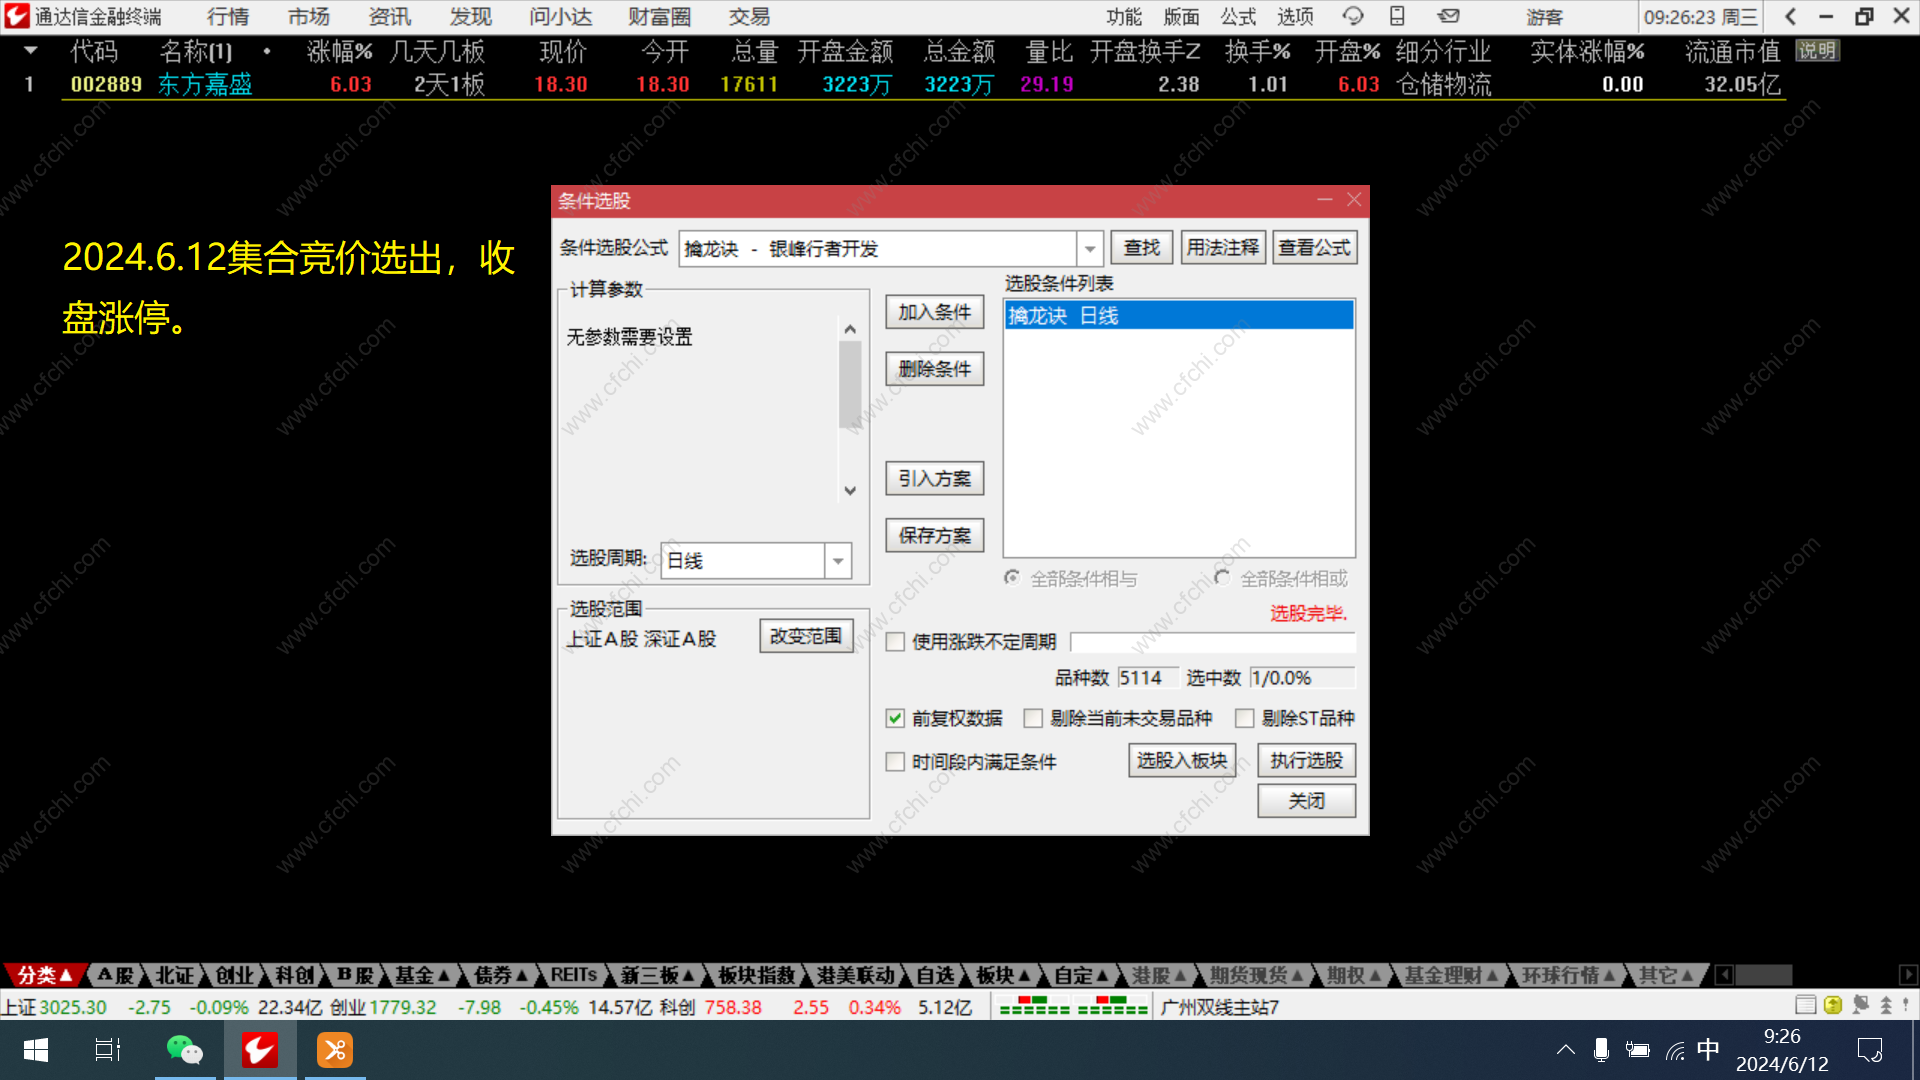Click the 改变范围 button
Screen dimensions: 1920x1080
tap(806, 636)
